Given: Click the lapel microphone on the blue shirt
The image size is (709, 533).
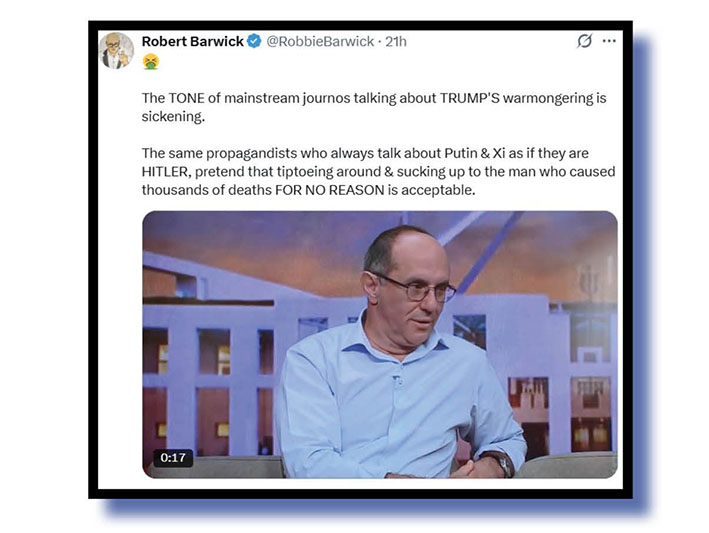Looking at the screenshot, I should click(x=398, y=380).
